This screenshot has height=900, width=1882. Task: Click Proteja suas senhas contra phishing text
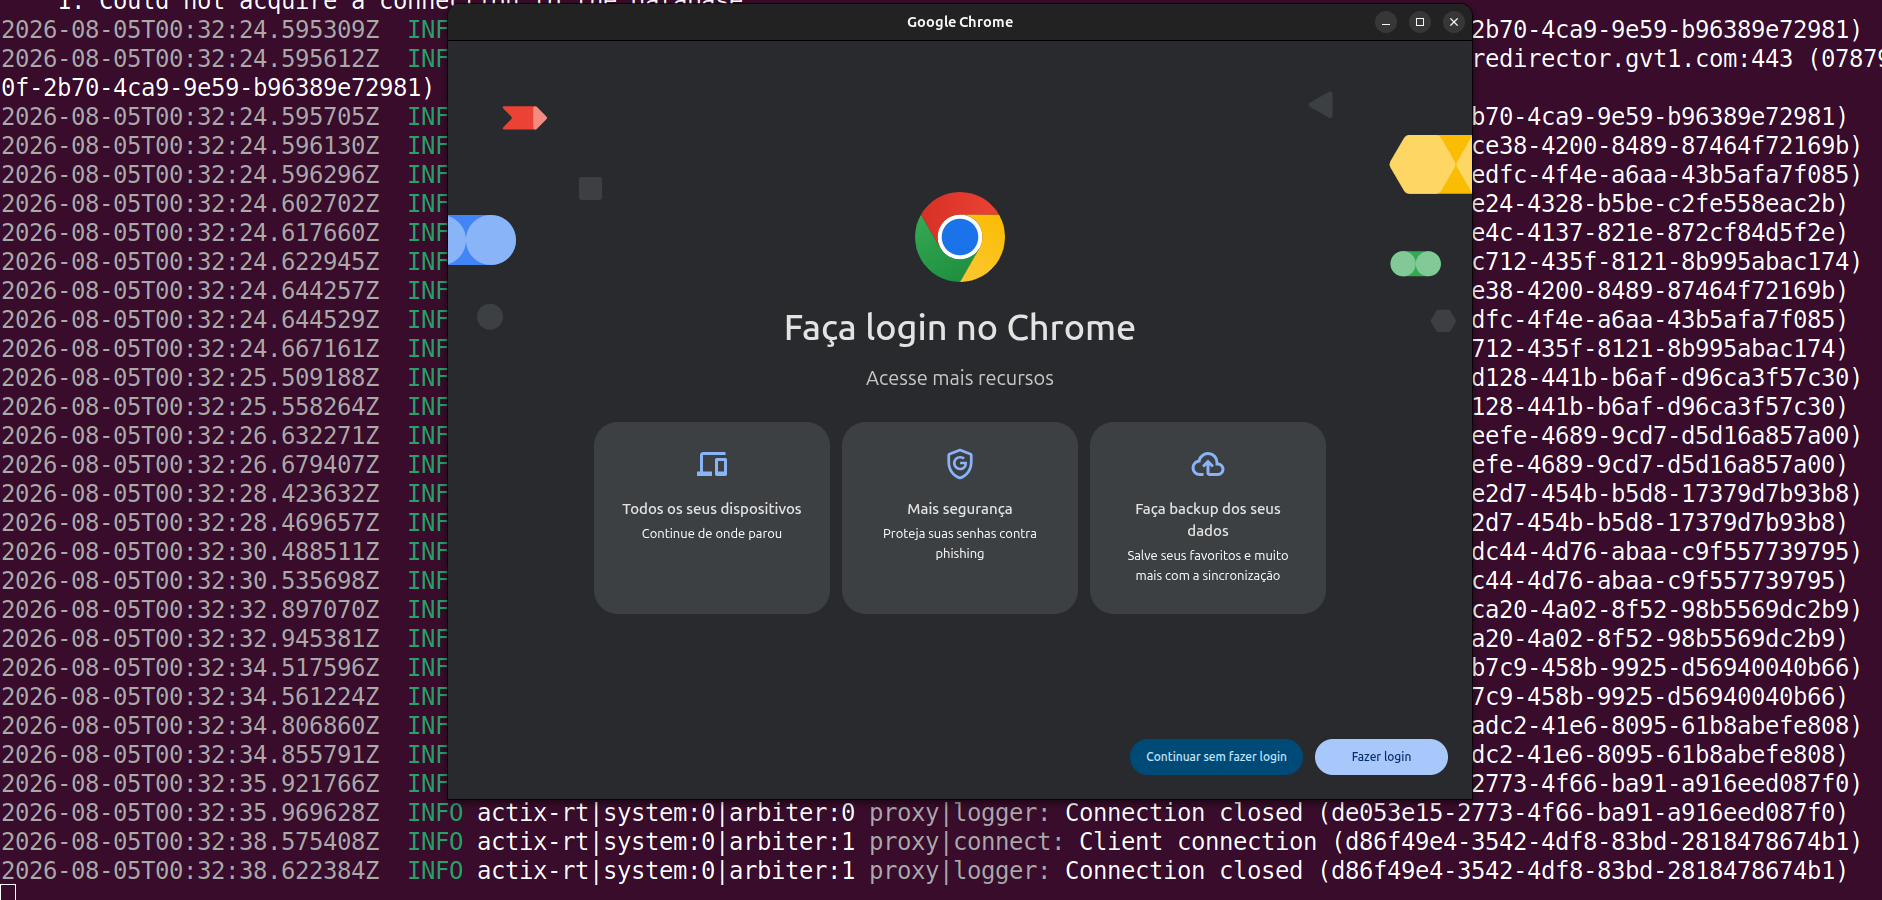[x=960, y=544]
